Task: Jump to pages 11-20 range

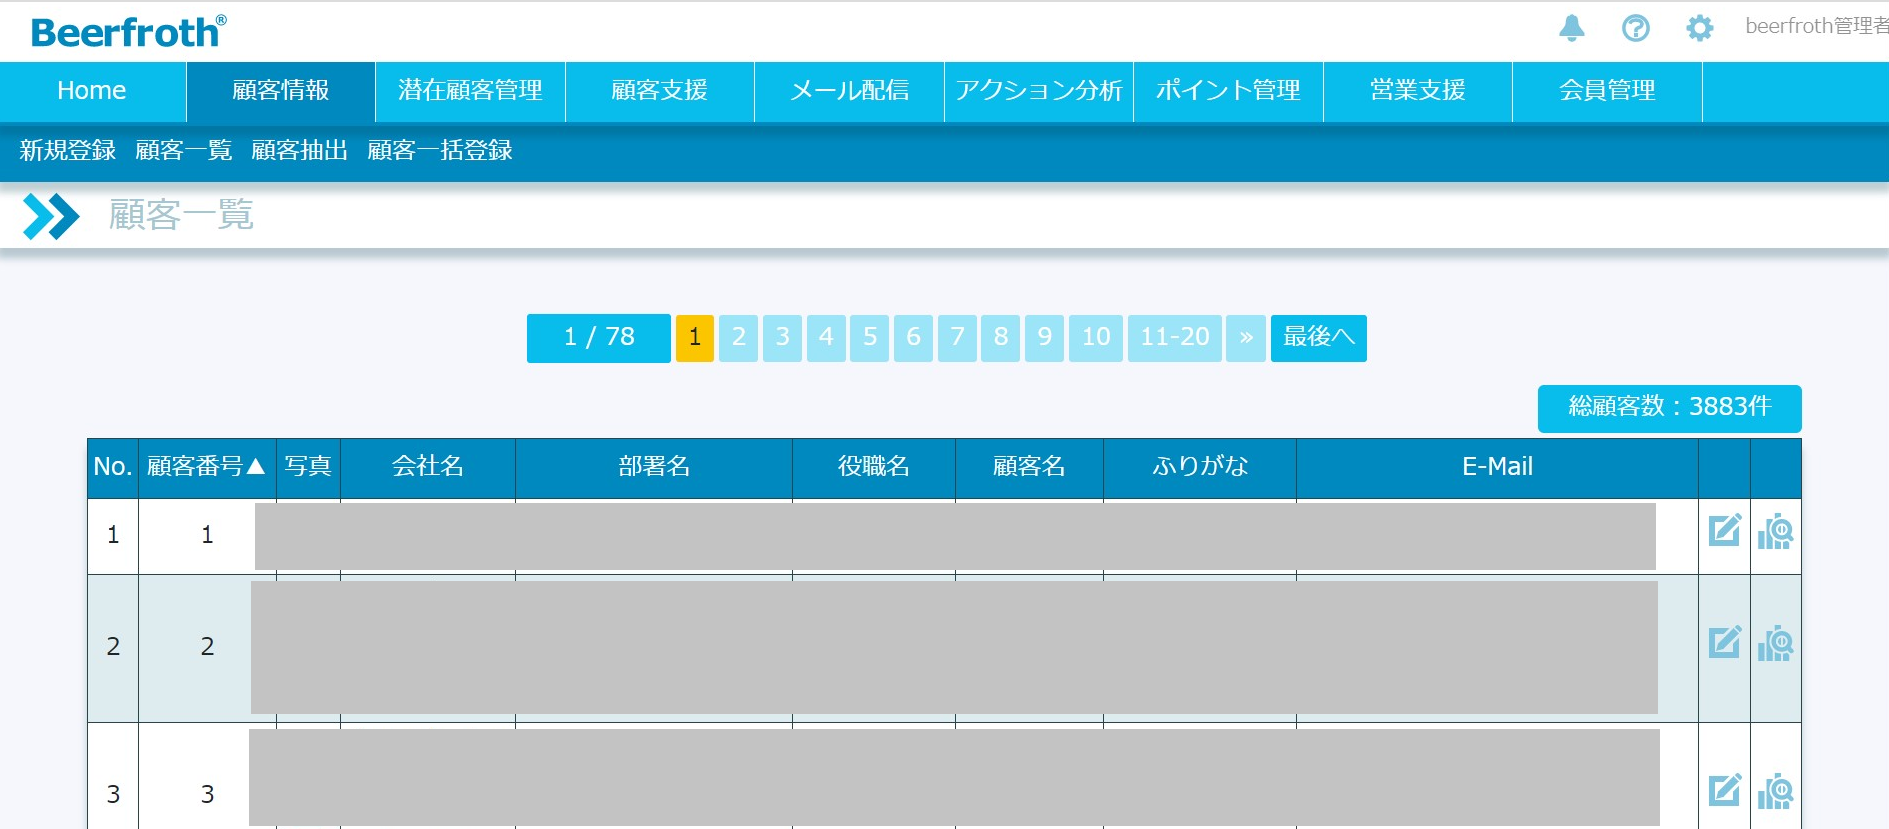Action: click(x=1174, y=338)
